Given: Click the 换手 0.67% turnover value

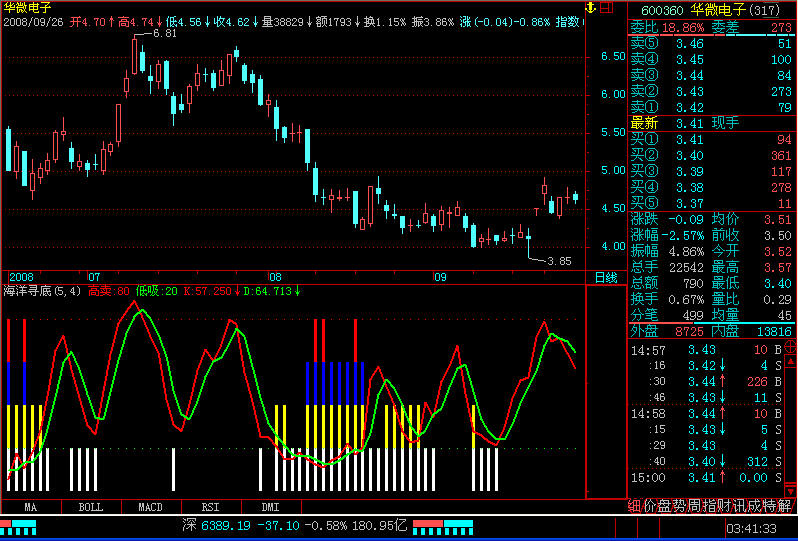Looking at the screenshot, I should [686, 300].
